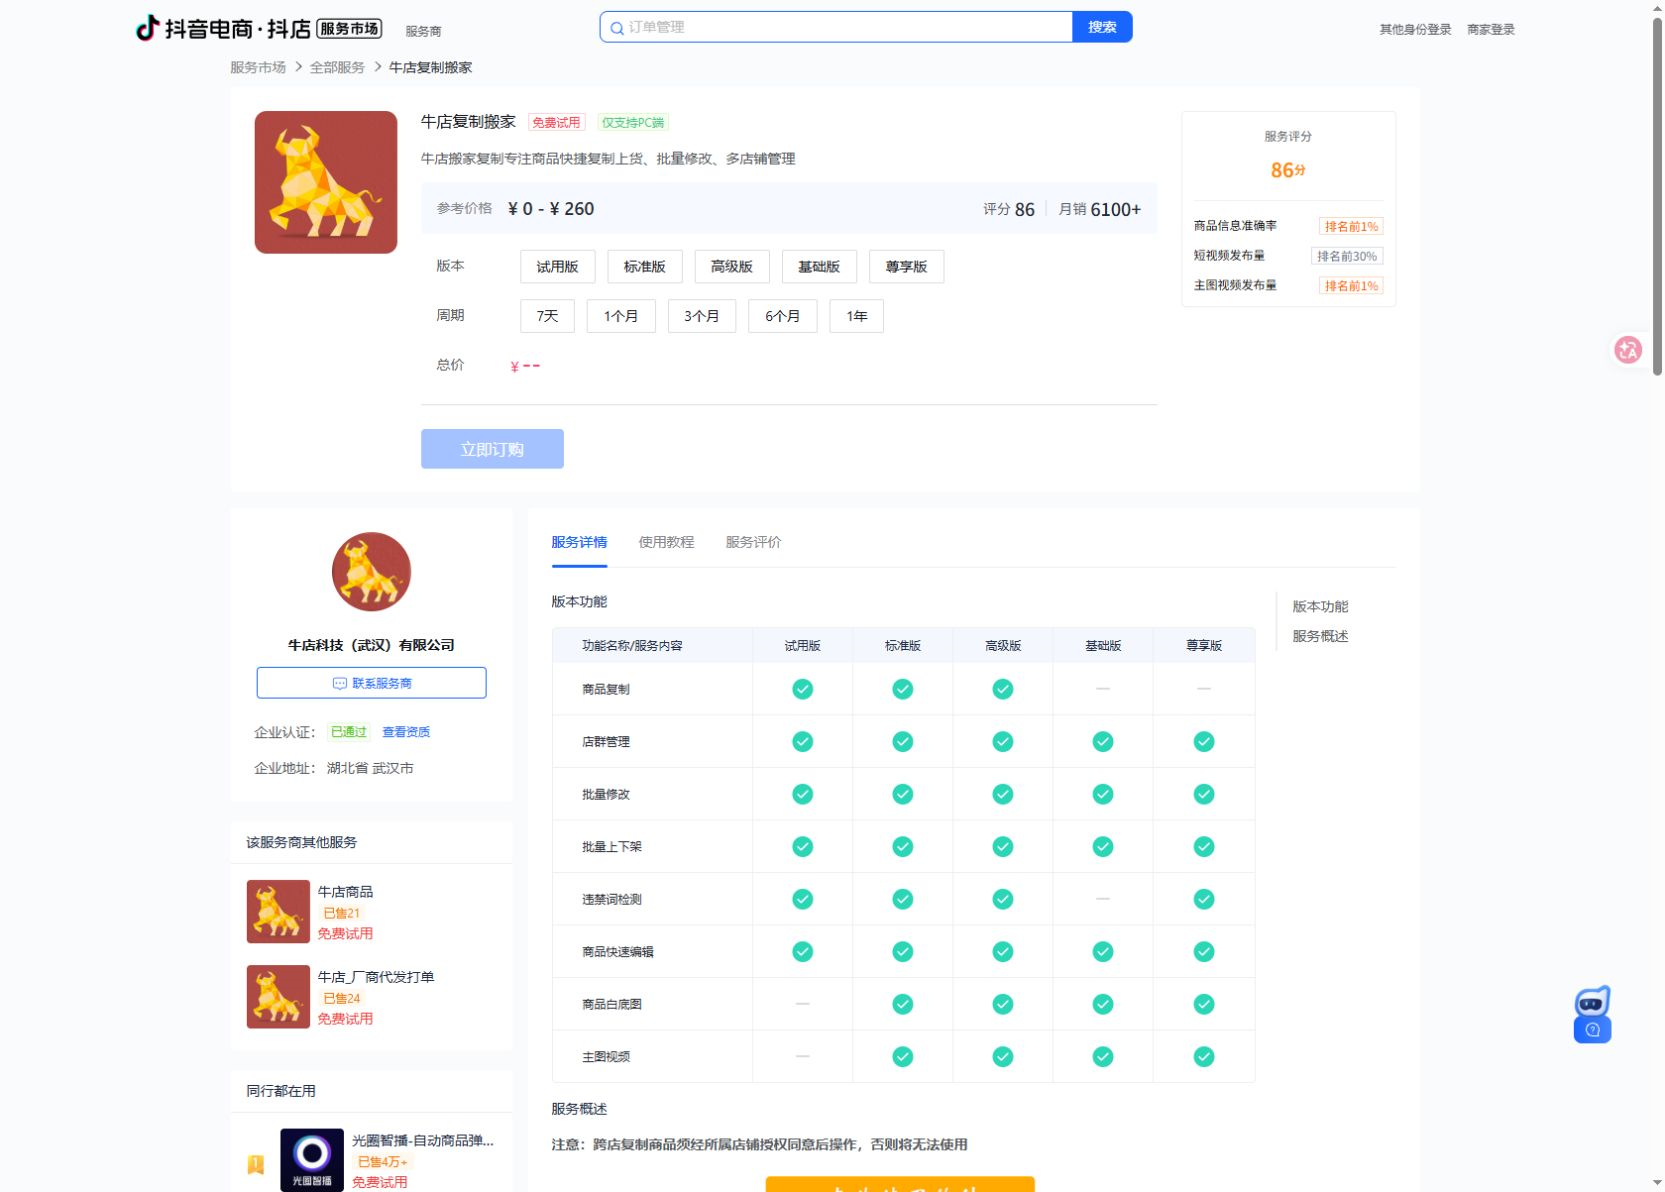Image resolution: width=1665 pixels, height=1192 pixels.
Task: Focus the 订单管理 search input field
Action: [x=845, y=27]
